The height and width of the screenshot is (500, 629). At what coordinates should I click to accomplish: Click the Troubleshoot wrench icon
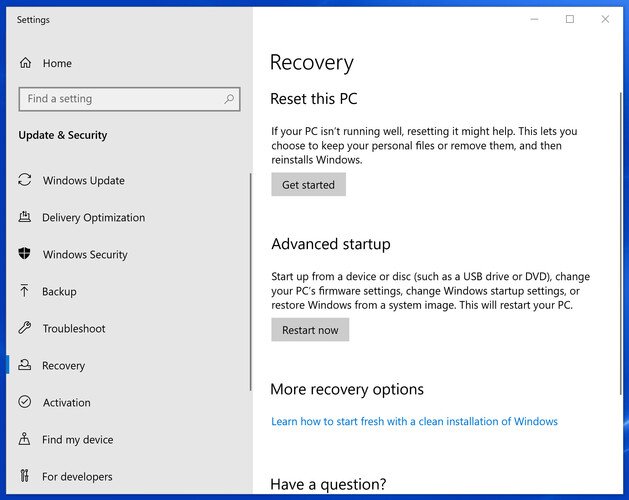(24, 328)
